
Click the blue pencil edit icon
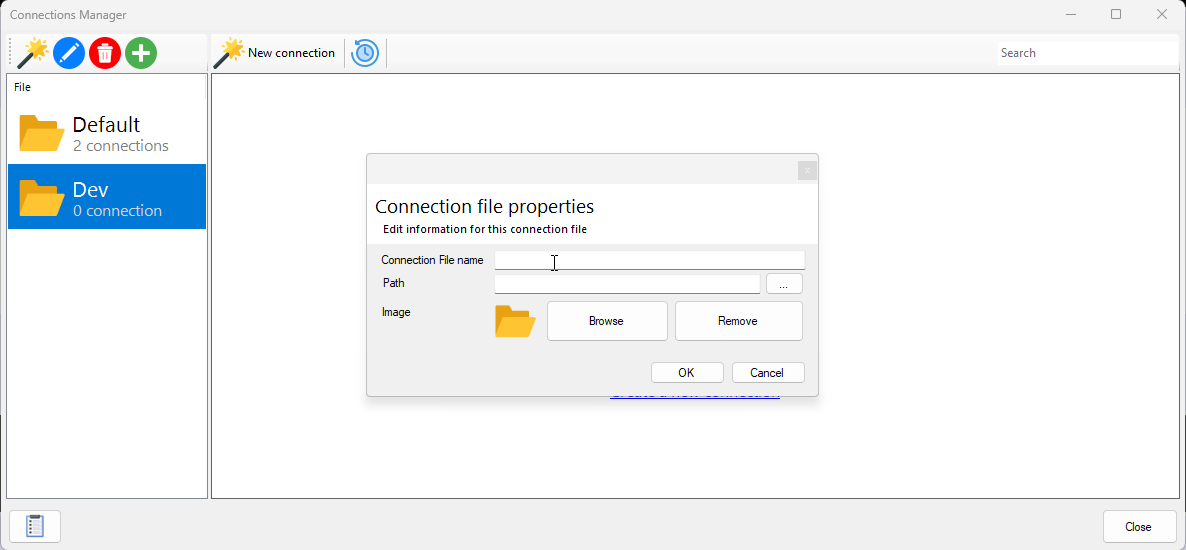click(69, 53)
